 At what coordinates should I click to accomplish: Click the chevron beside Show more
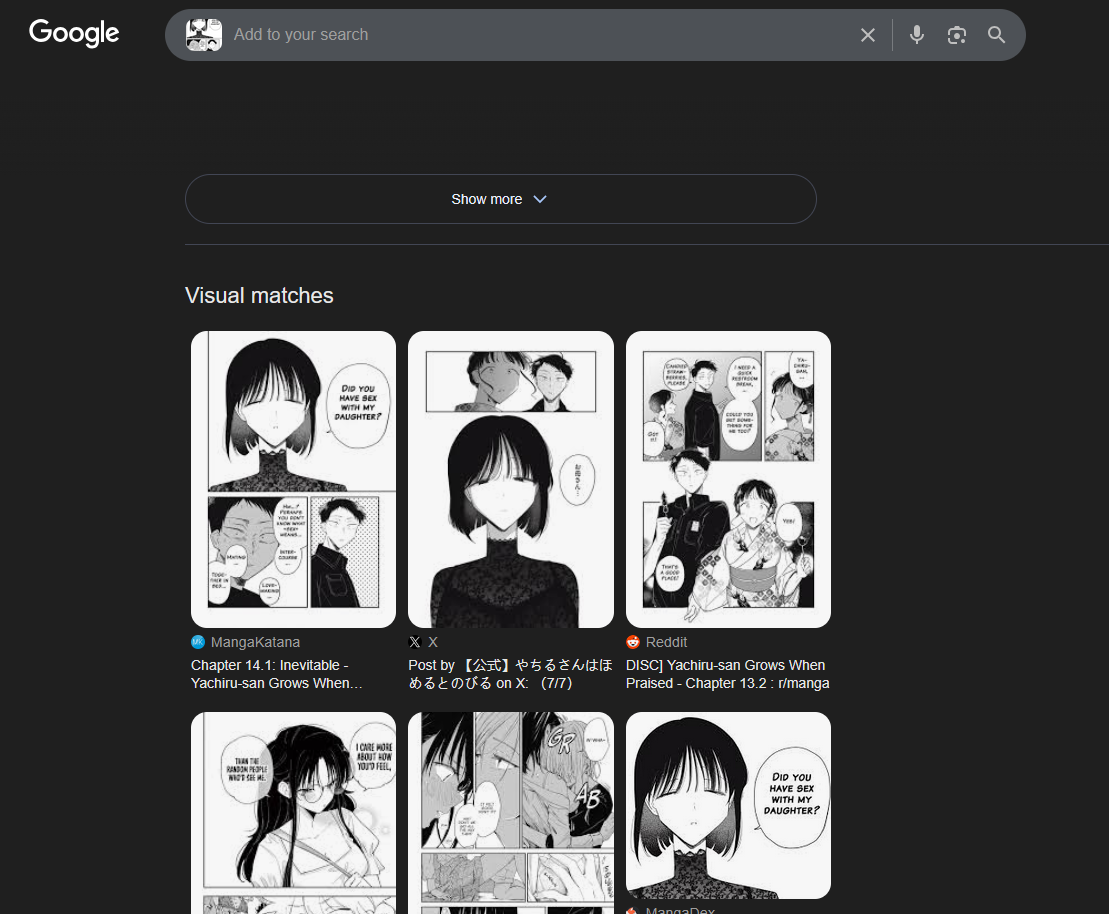tap(540, 199)
